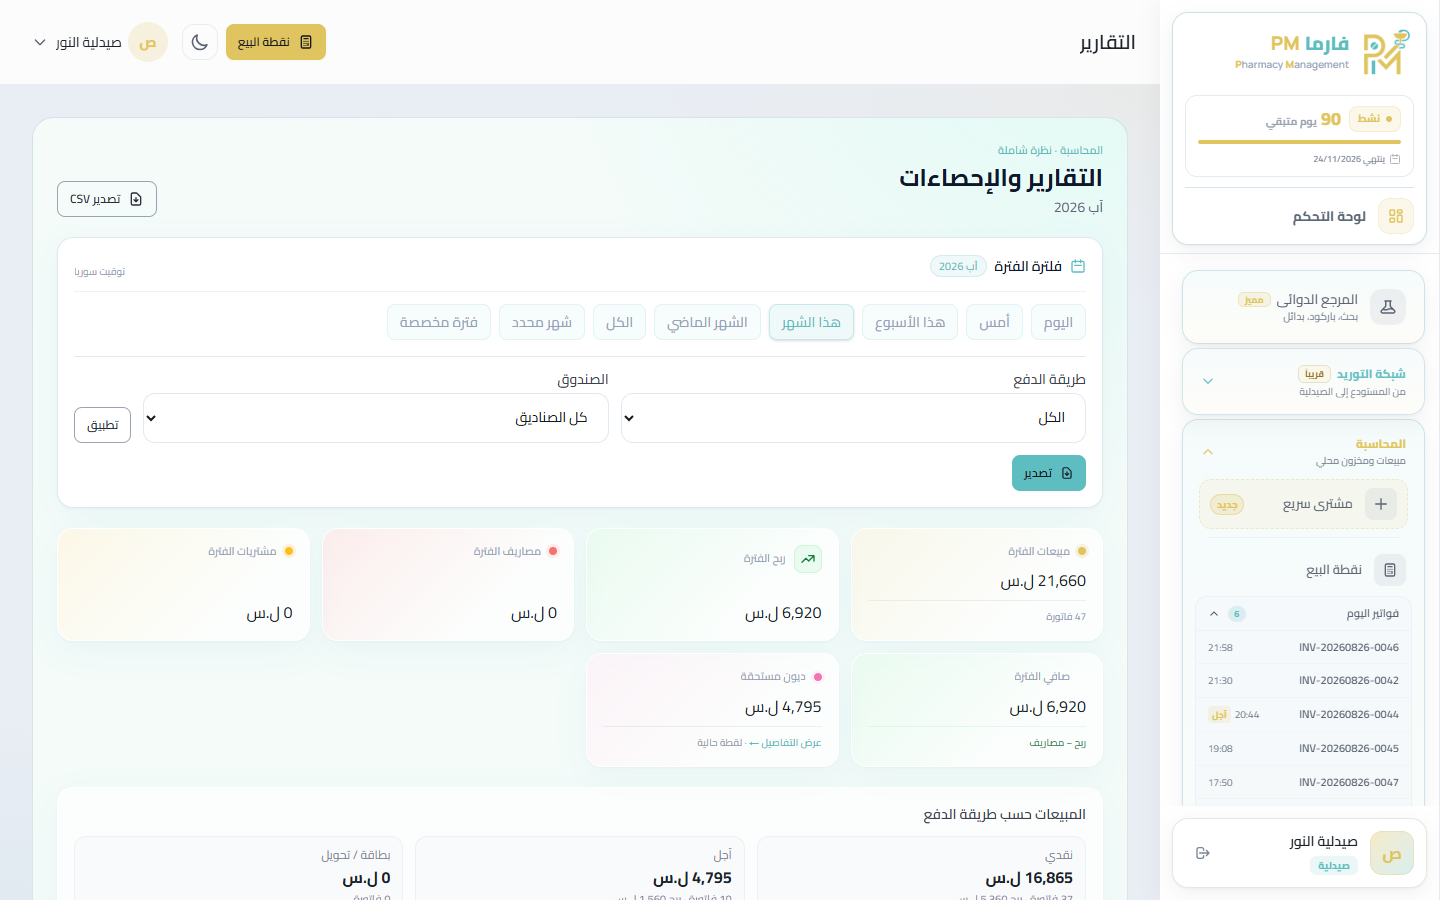The width and height of the screenshot is (1440, 900).
Task: Click header avatar circle ص
Action: [148, 42]
